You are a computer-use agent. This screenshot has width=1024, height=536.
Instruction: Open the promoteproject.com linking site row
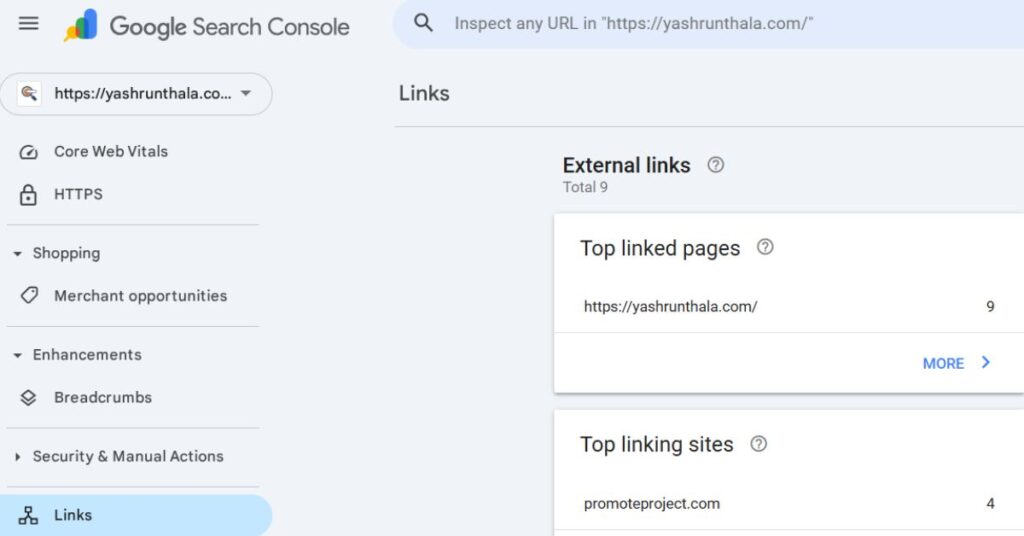652,504
